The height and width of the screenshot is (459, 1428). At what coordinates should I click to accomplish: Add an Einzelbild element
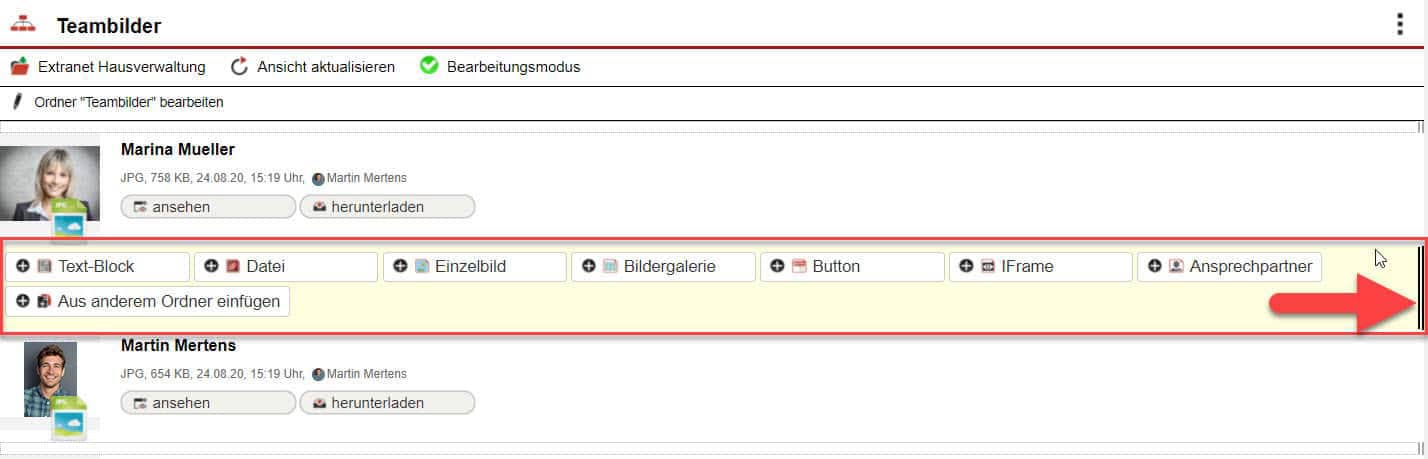point(474,267)
